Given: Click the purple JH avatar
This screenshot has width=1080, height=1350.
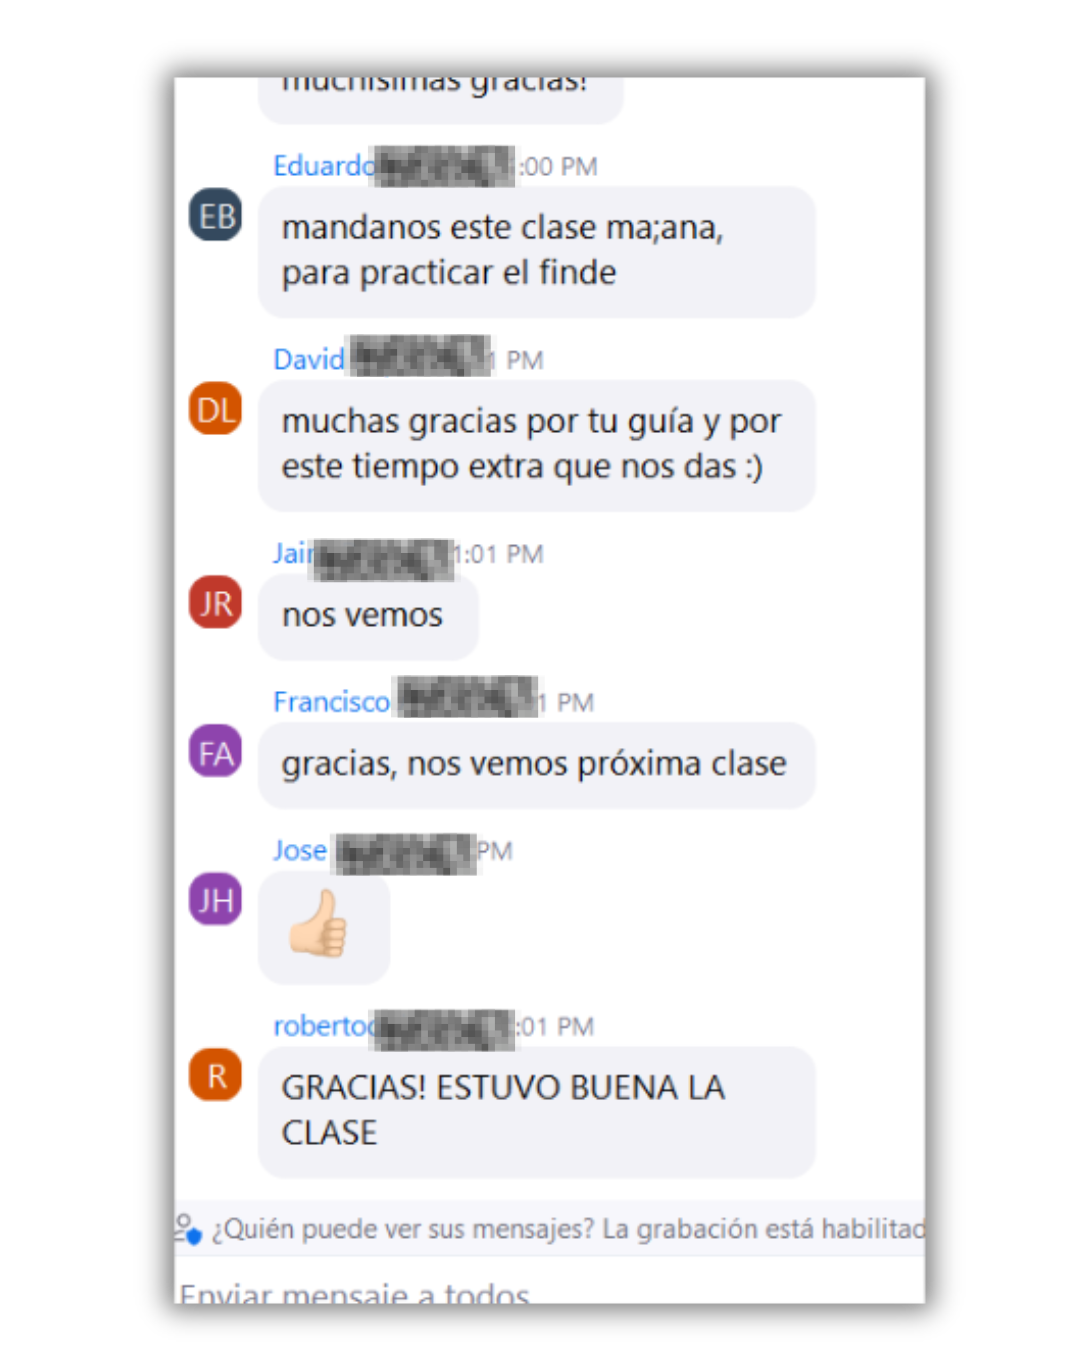Looking at the screenshot, I should 215,899.
